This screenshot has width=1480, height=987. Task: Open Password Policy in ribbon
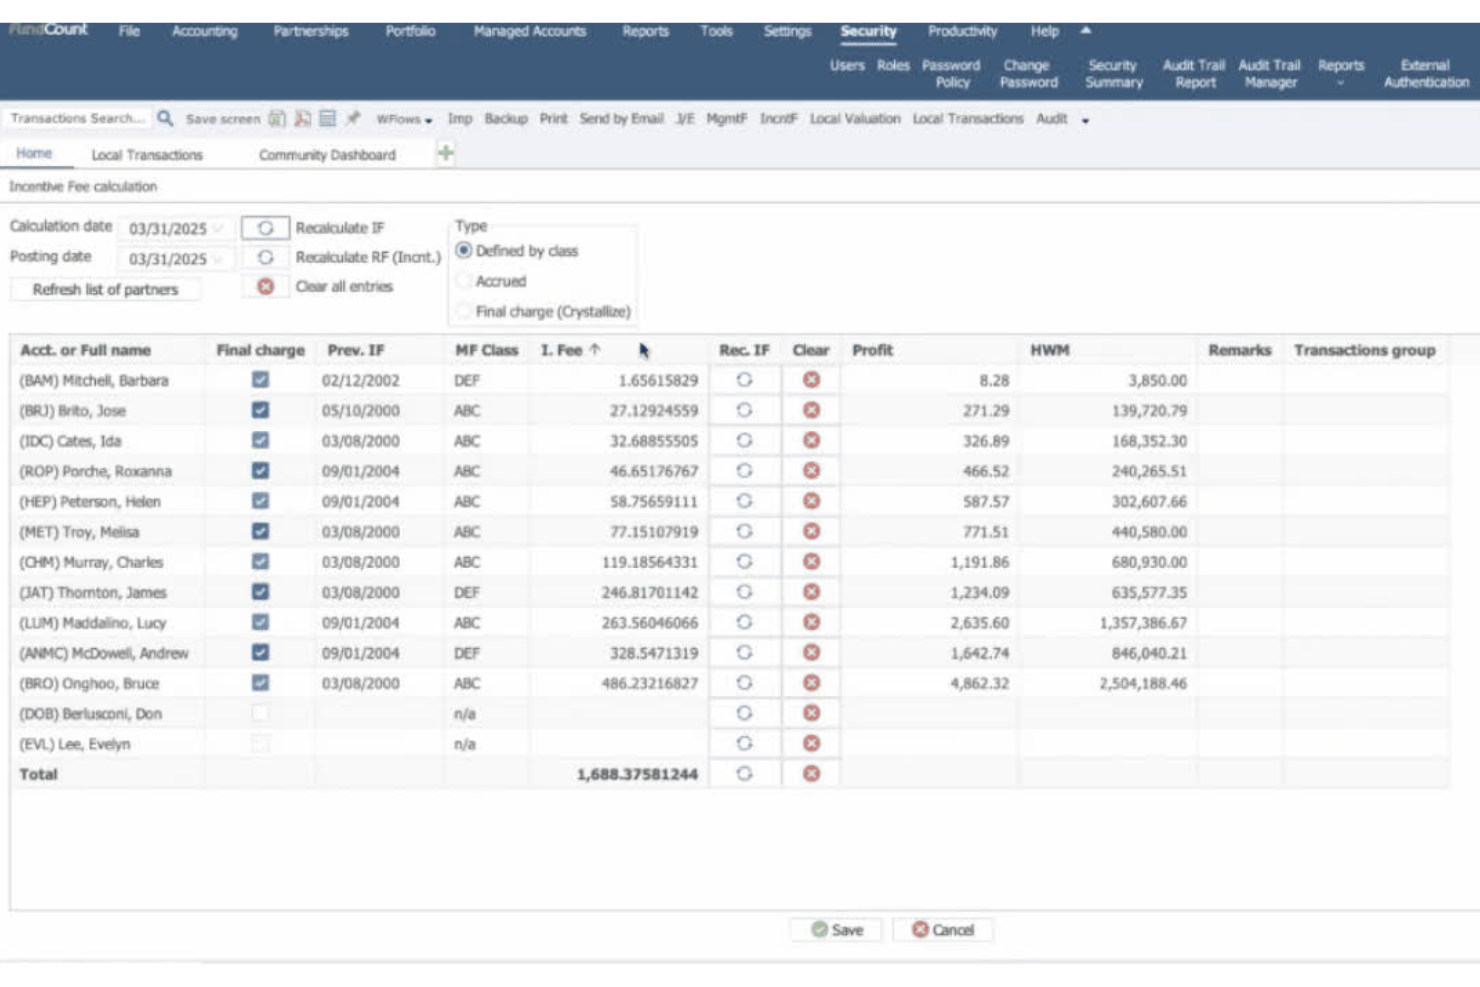point(951,73)
